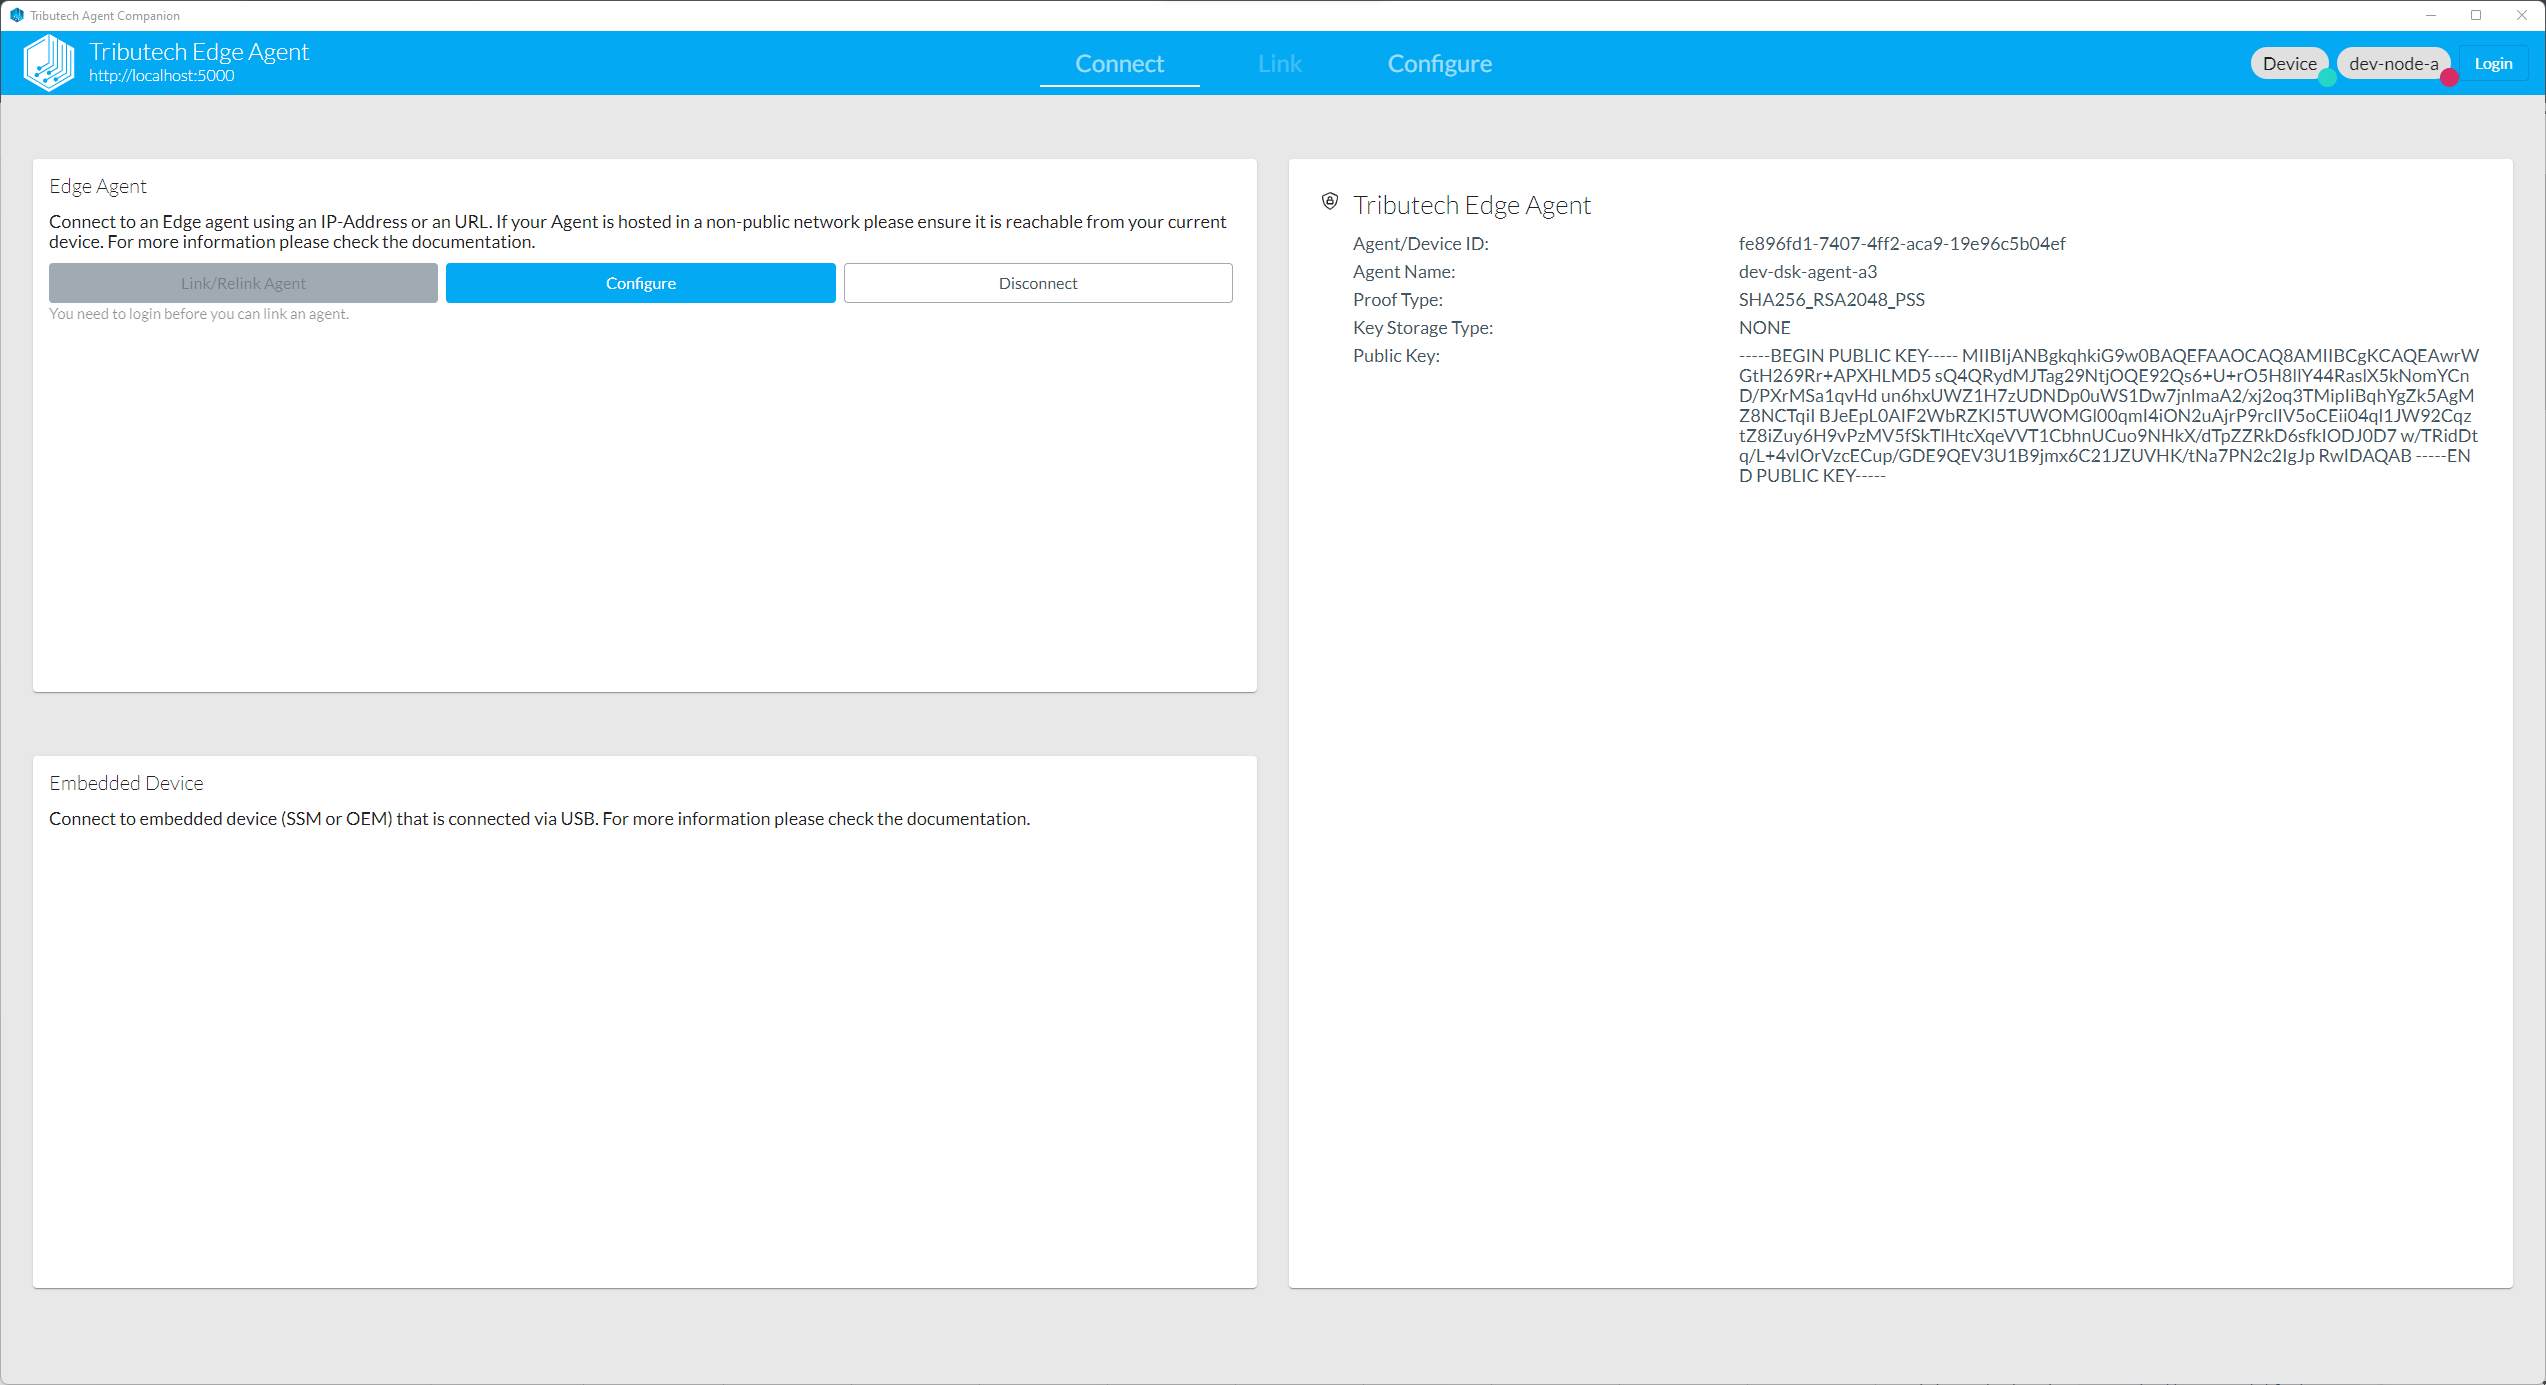The height and width of the screenshot is (1385, 2546).
Task: Click the red status dot on dev-node-a chip
Action: coord(2449,77)
